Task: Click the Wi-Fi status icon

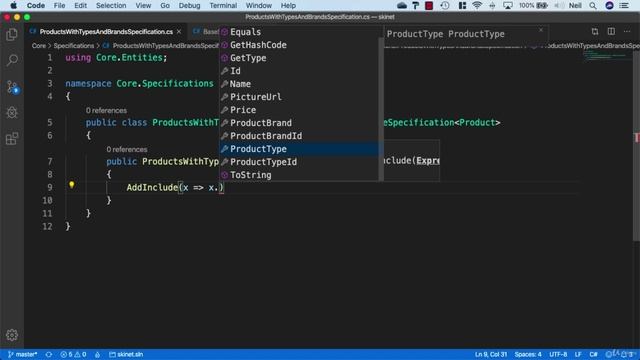Action: pos(477,5)
